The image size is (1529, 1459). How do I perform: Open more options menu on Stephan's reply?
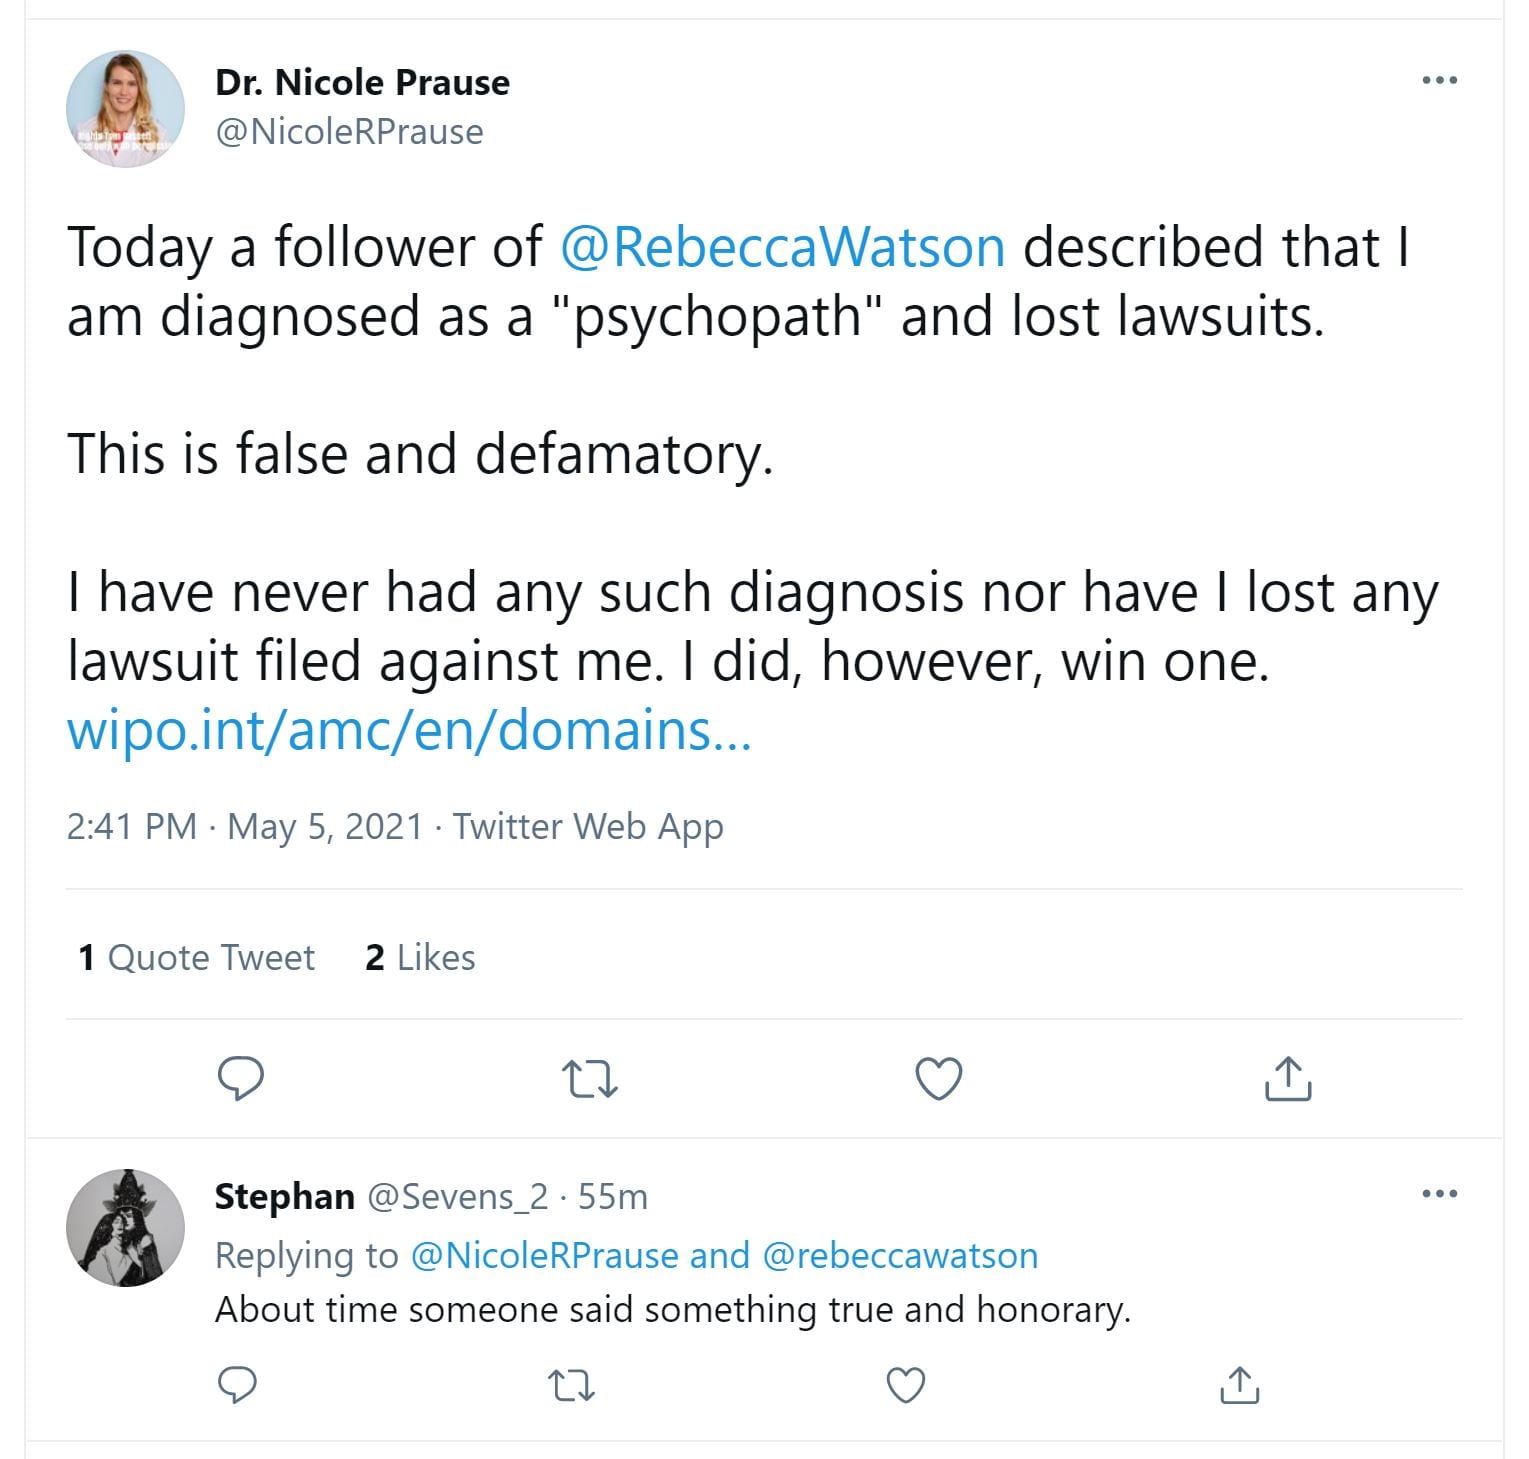coord(1439,1193)
